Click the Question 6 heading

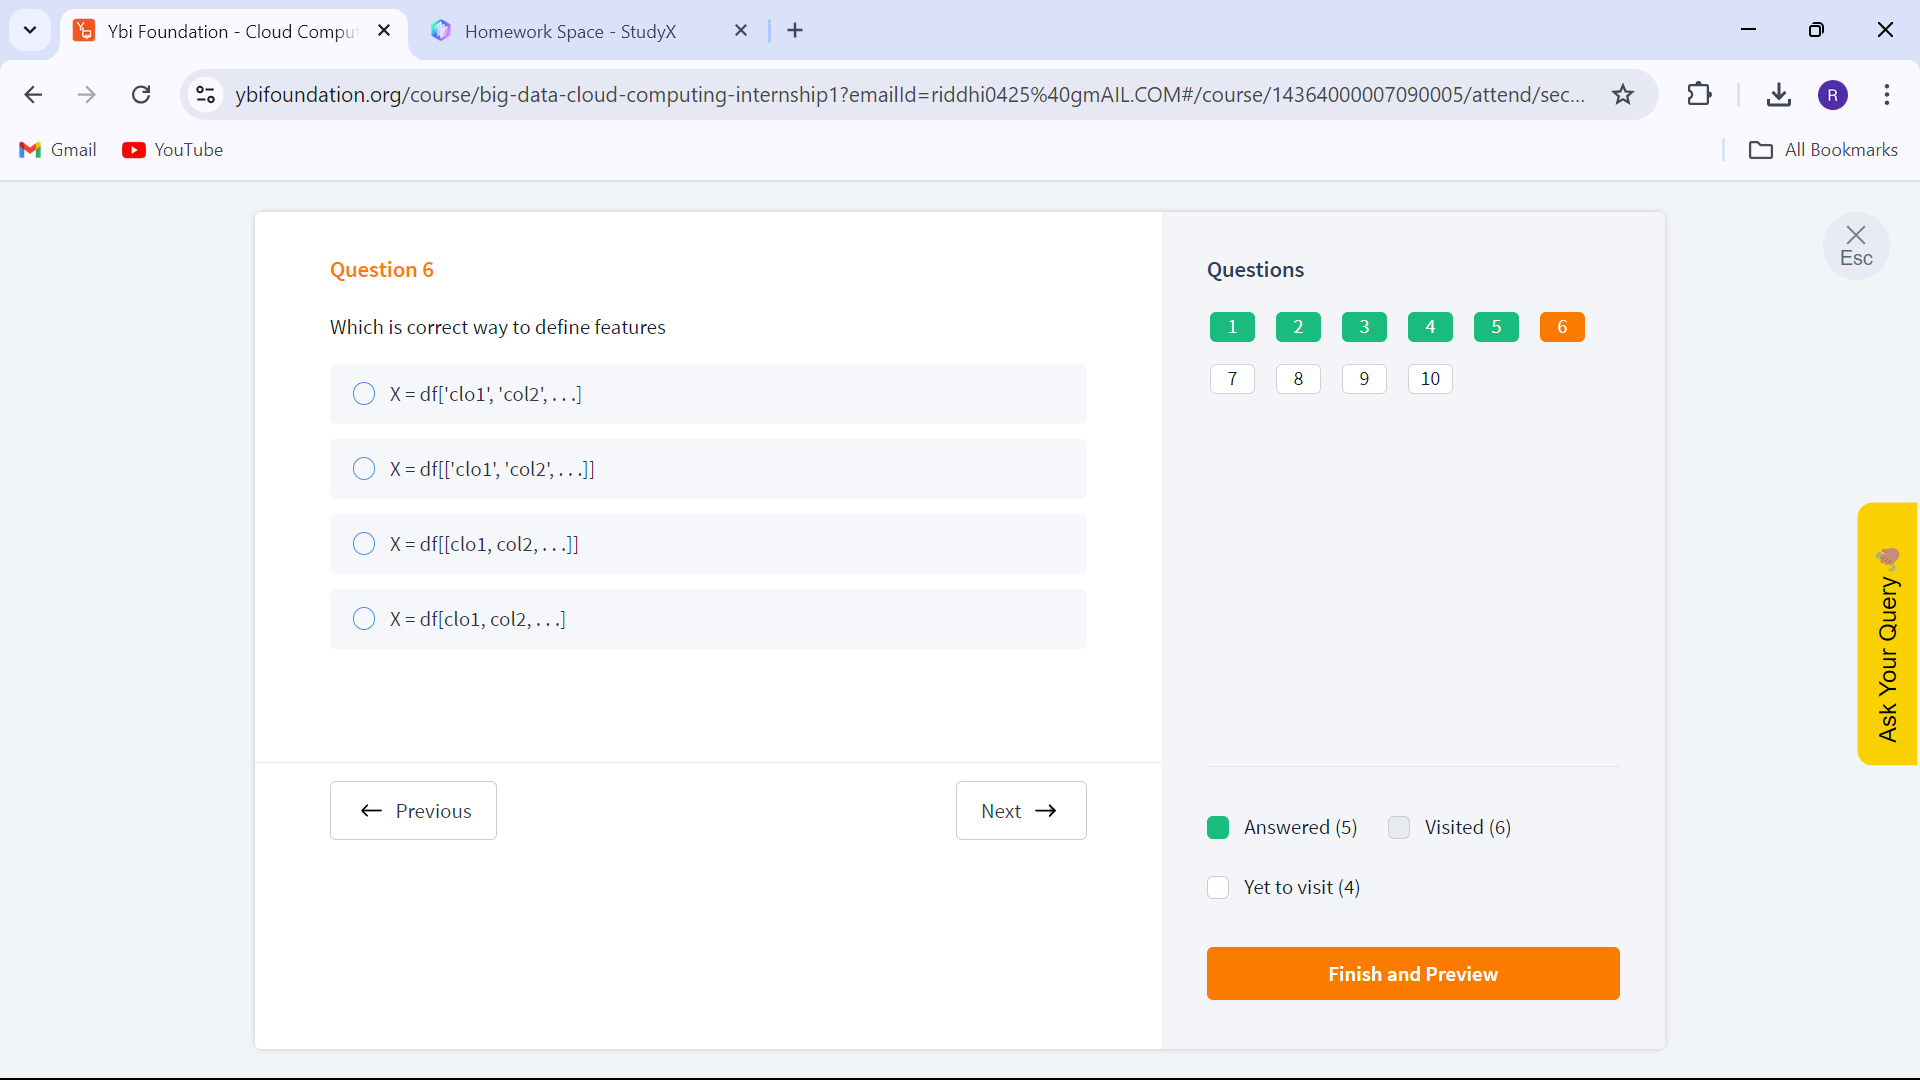click(381, 270)
